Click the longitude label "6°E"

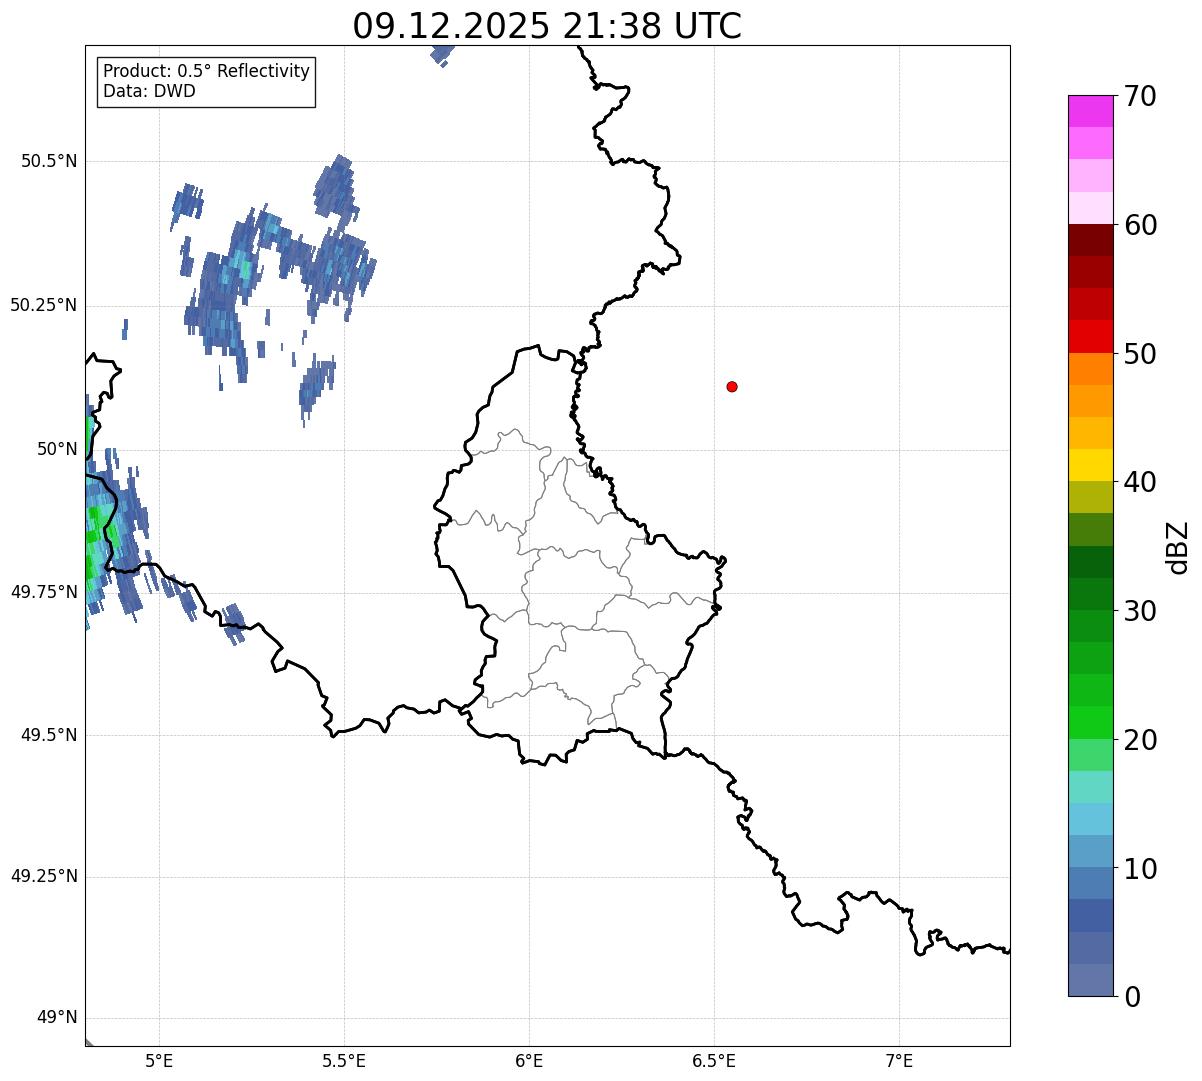click(529, 1060)
